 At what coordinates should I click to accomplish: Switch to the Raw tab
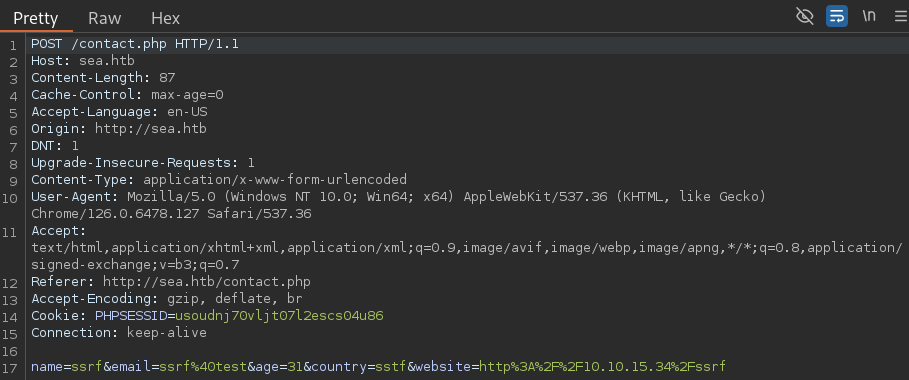click(x=104, y=18)
